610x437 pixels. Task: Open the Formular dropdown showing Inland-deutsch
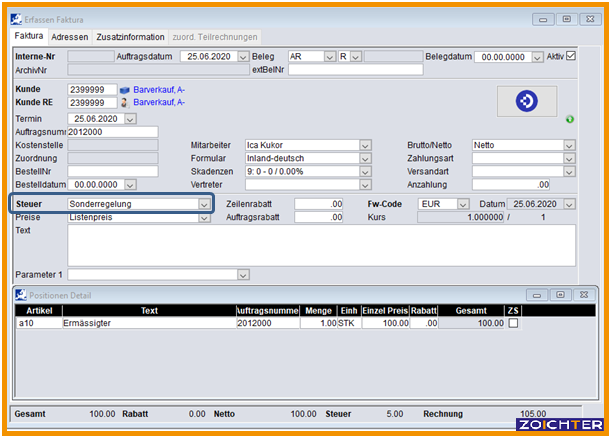[365, 158]
